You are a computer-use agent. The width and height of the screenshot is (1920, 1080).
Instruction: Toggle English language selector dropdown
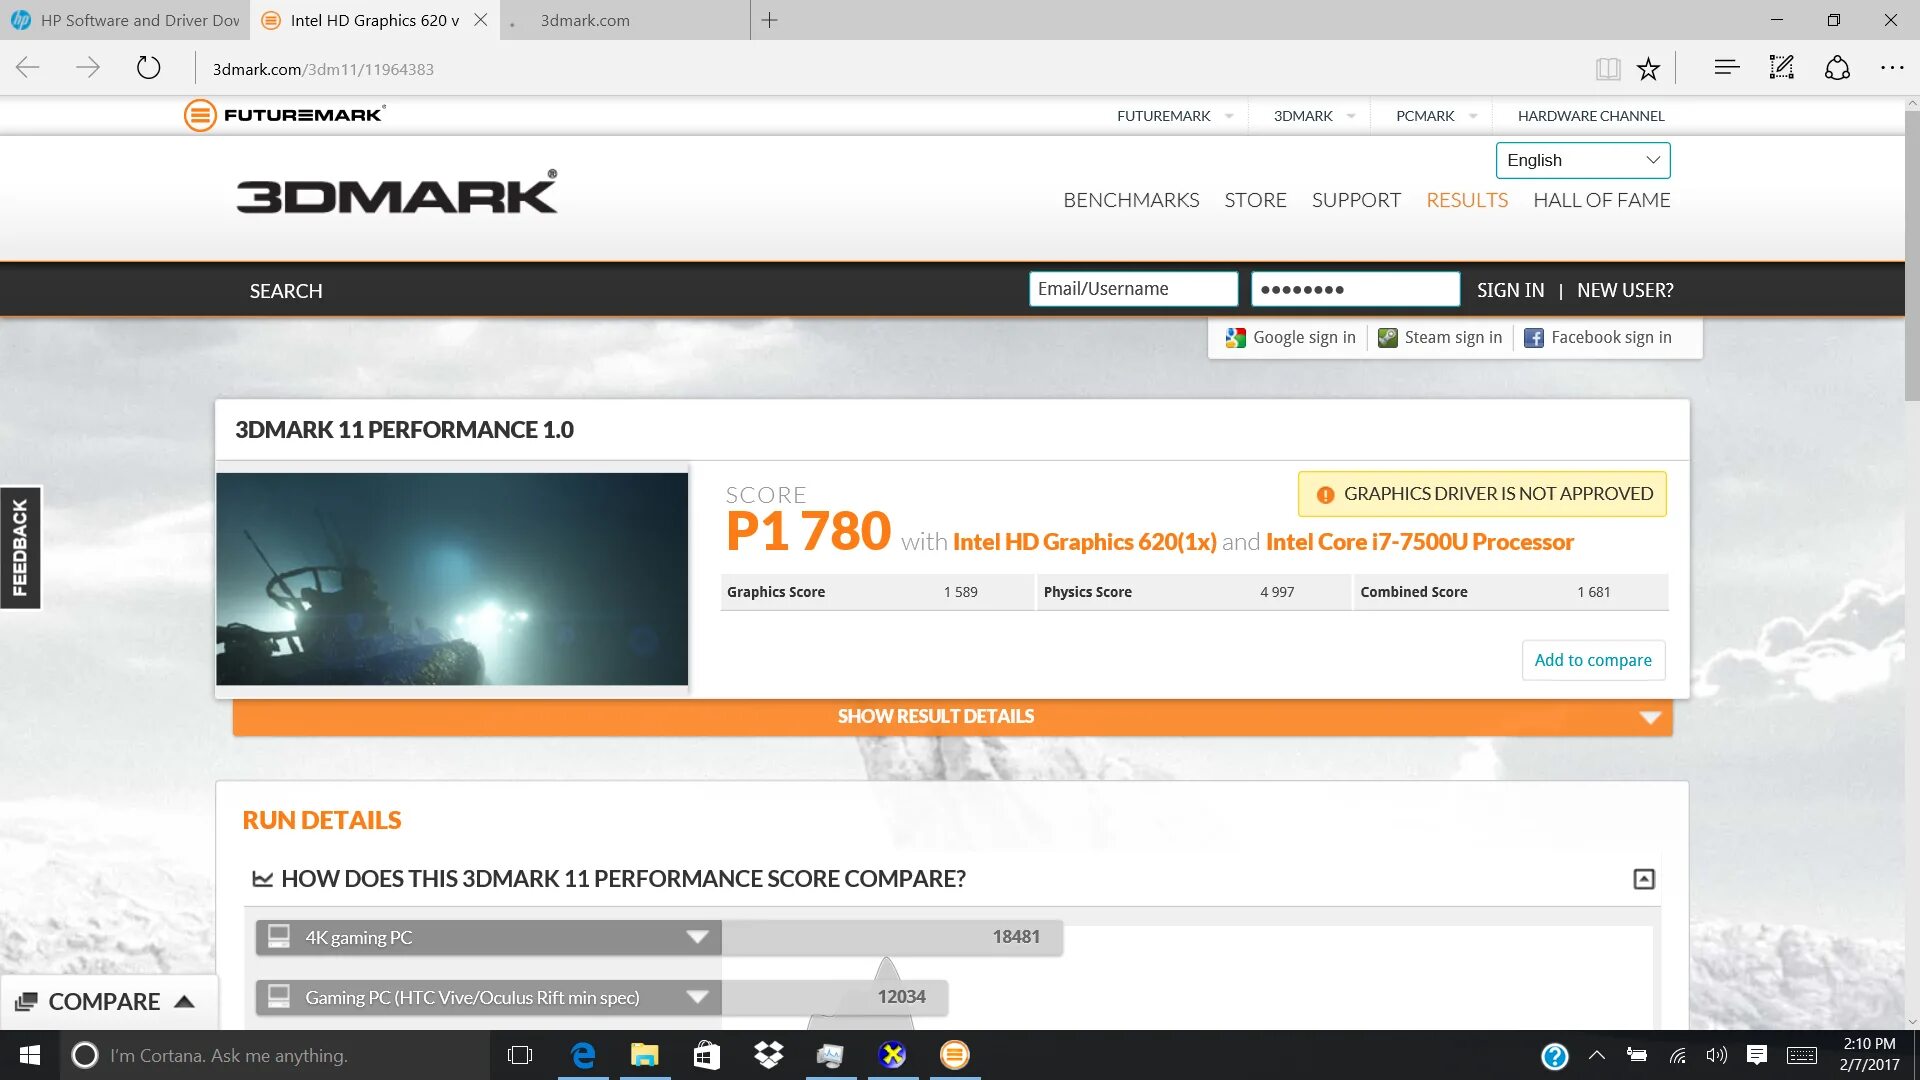pos(1581,160)
